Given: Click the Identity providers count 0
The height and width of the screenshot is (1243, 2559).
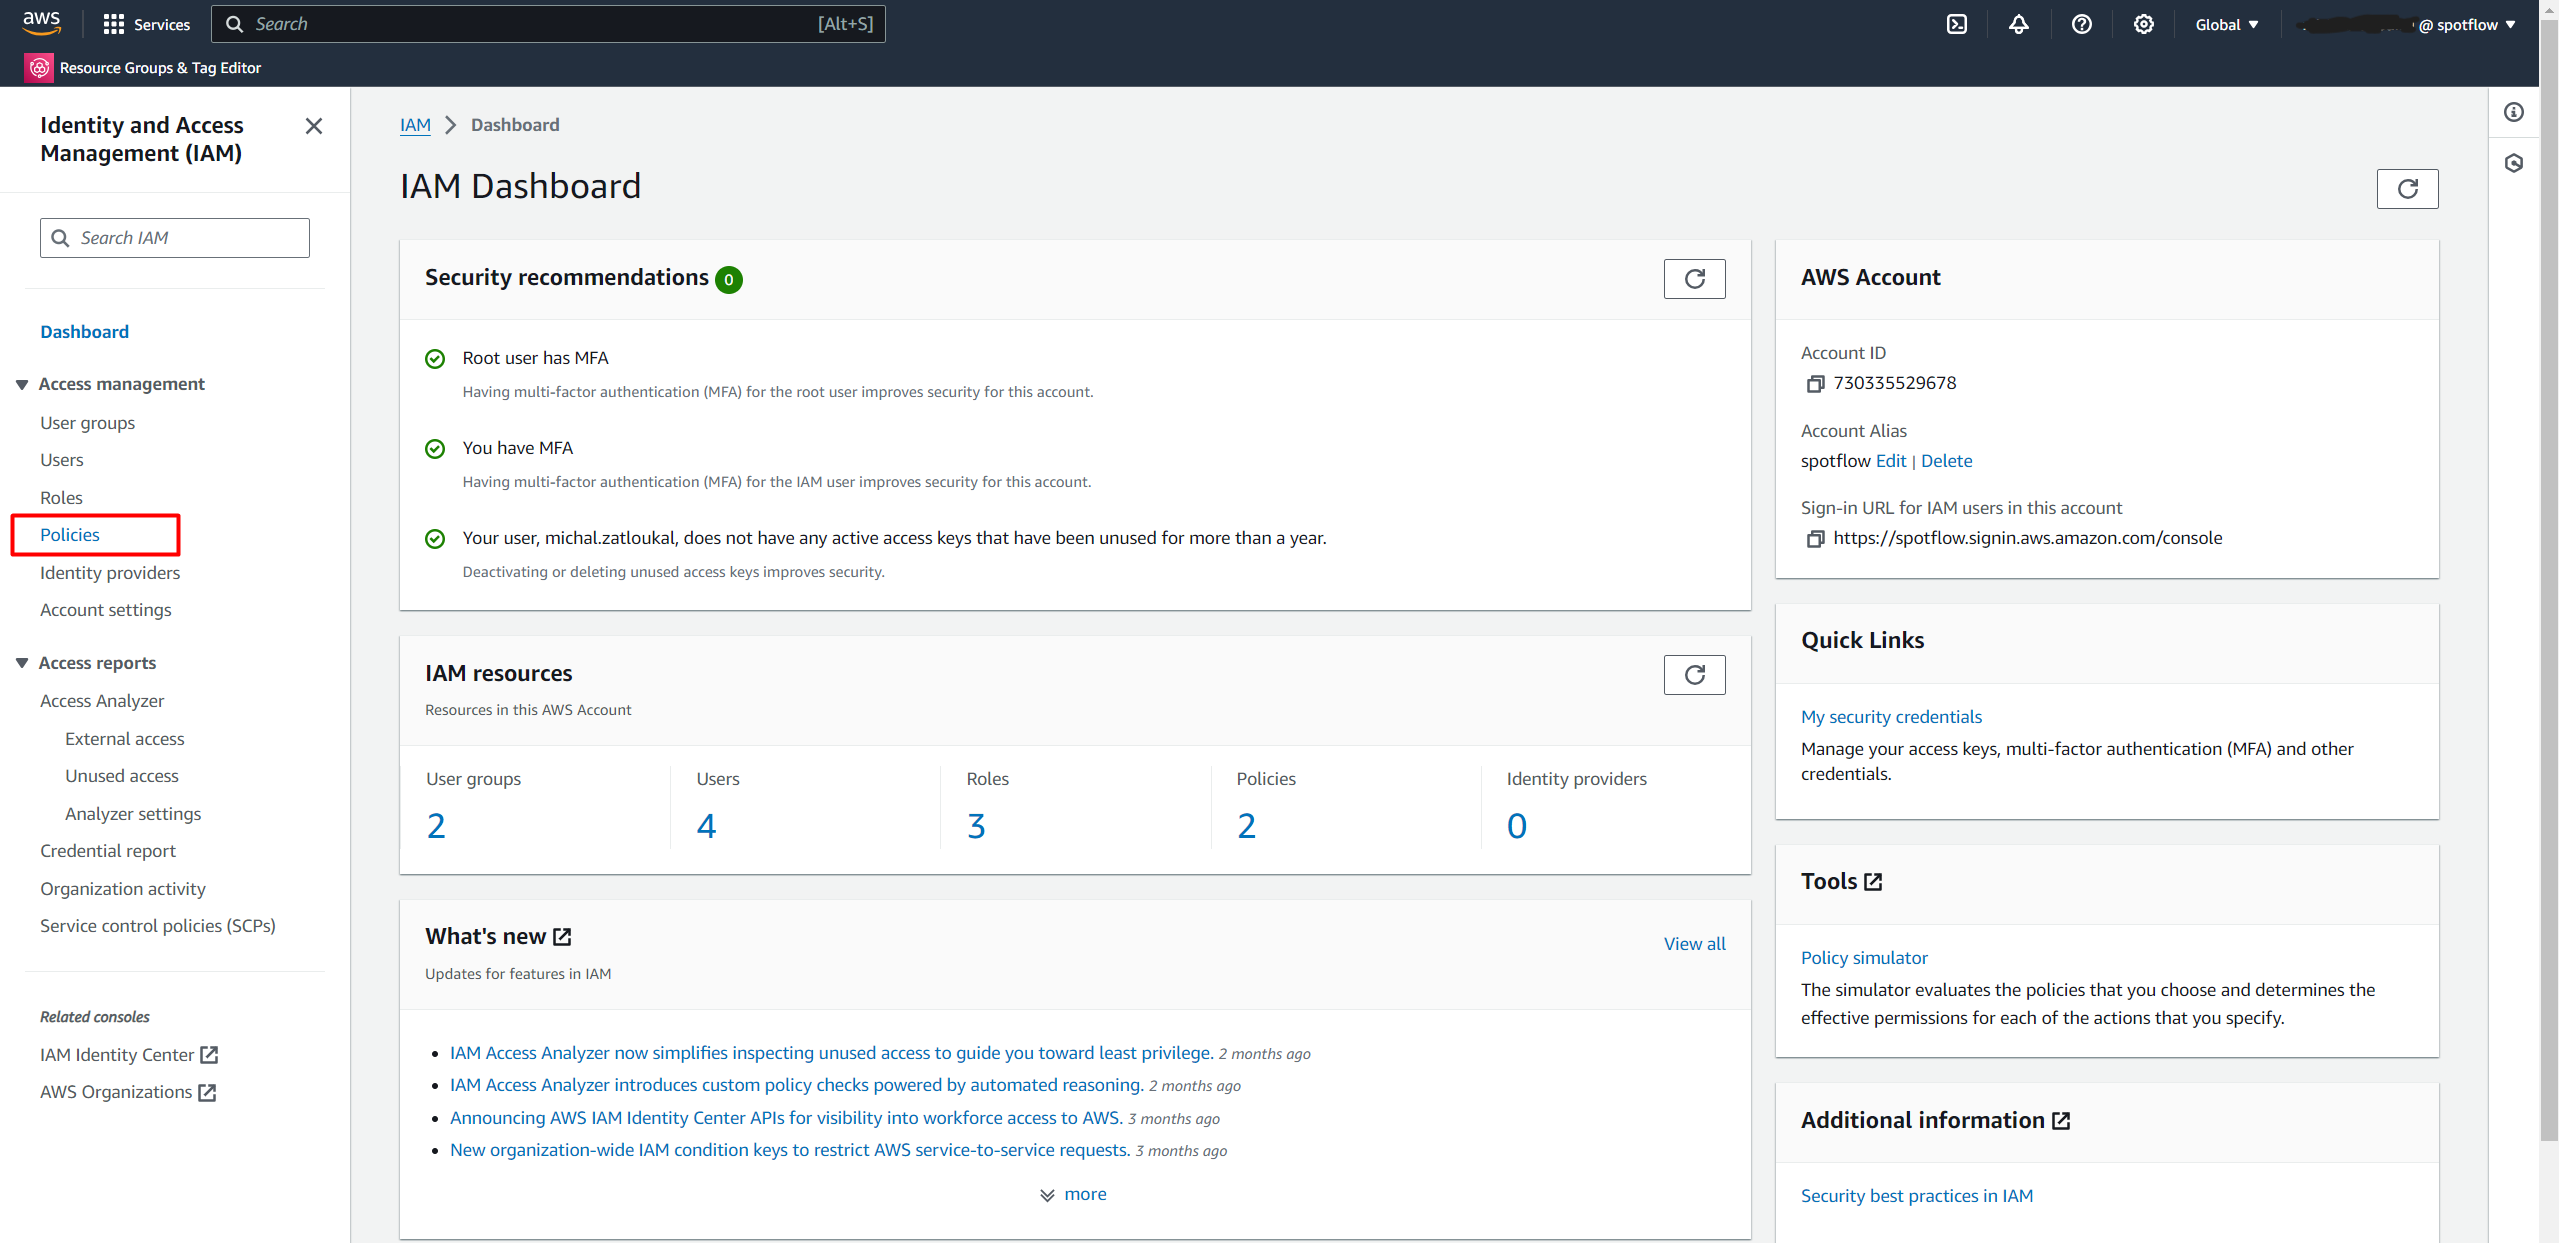Looking at the screenshot, I should pyautogui.click(x=1516, y=826).
